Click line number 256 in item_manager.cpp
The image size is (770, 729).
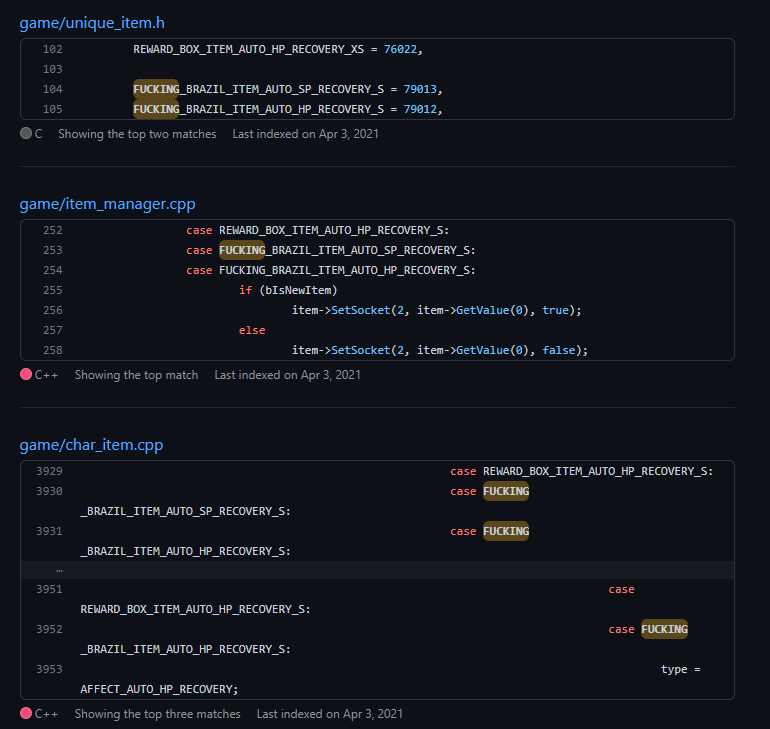(53, 310)
